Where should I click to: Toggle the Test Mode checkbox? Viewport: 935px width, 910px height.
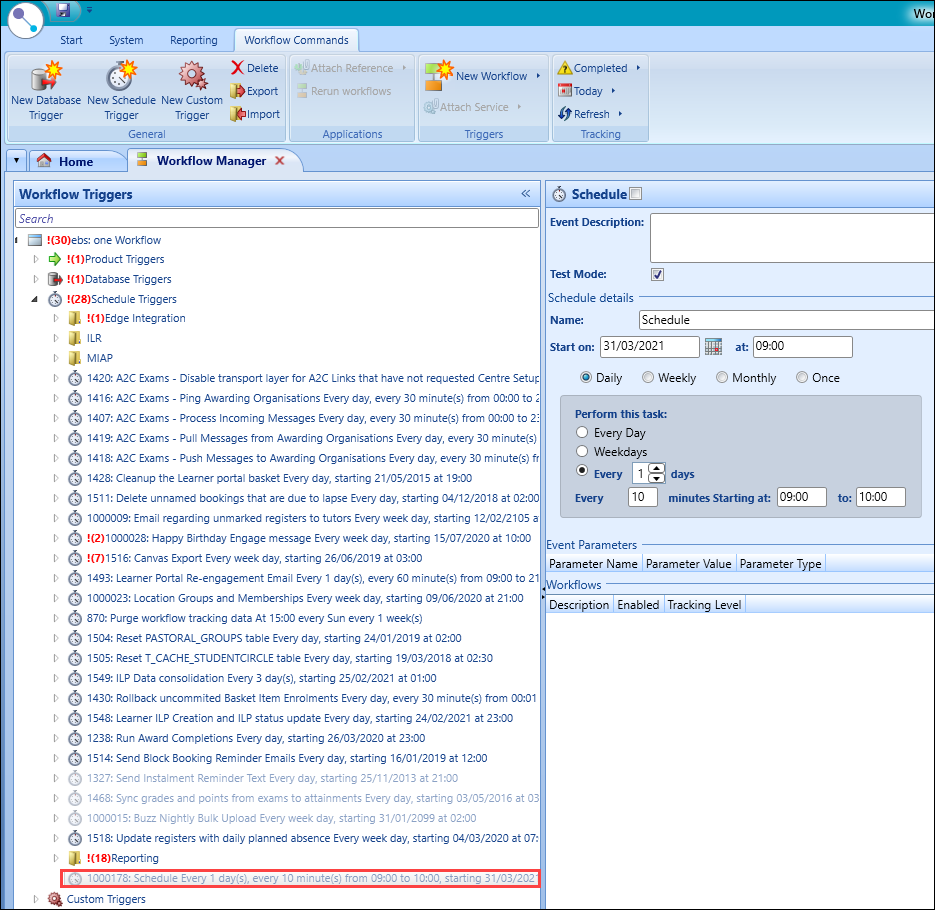point(657,274)
